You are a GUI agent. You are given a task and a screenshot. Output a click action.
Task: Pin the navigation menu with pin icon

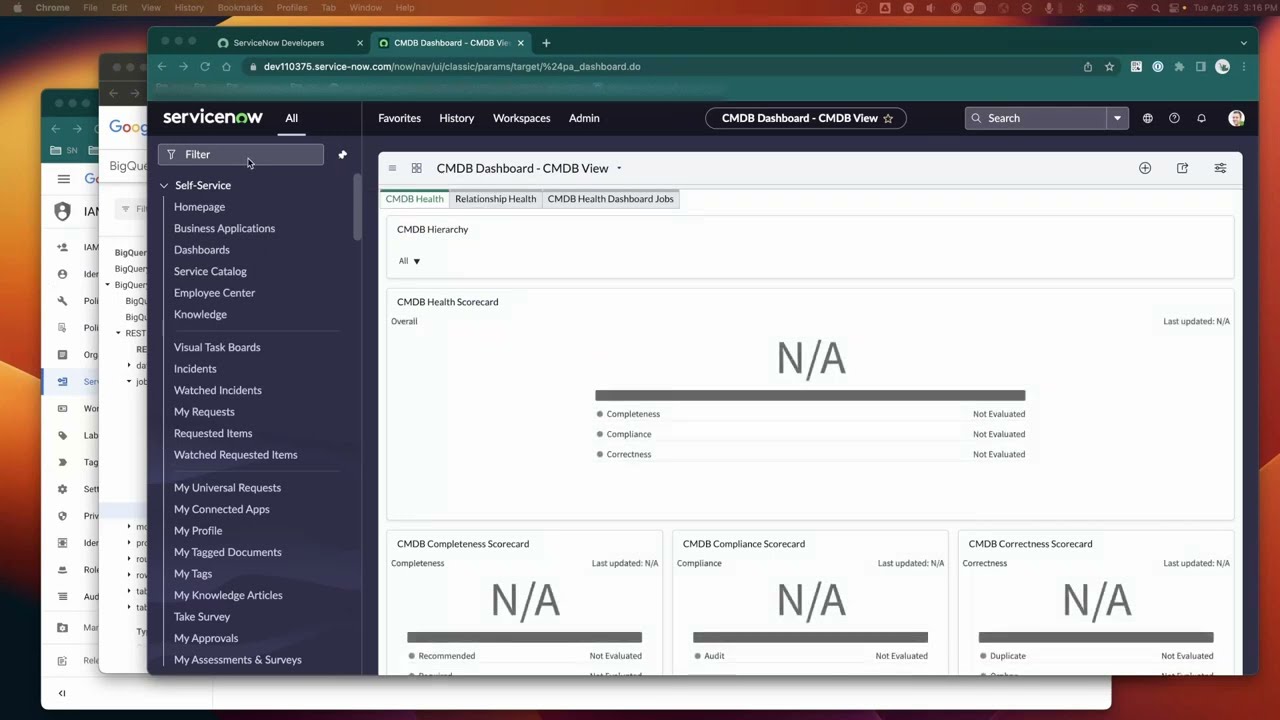pyautogui.click(x=342, y=155)
